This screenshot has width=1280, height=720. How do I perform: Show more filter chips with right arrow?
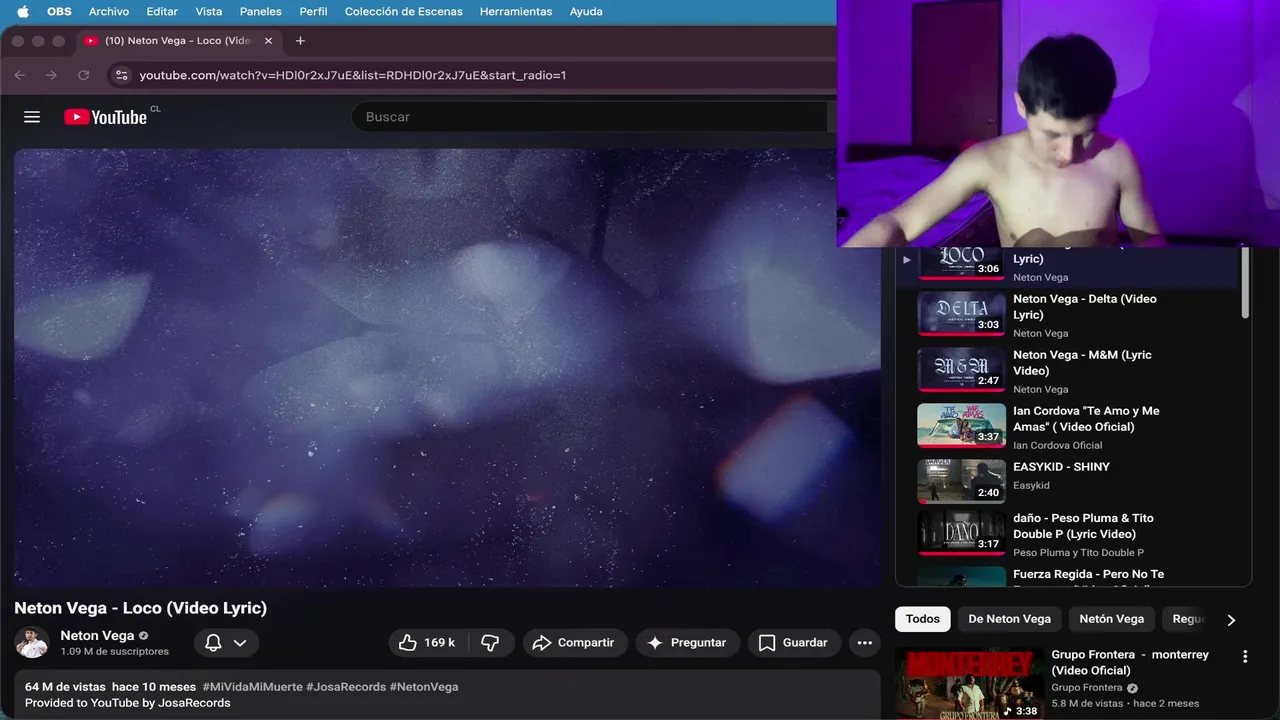[1231, 620]
